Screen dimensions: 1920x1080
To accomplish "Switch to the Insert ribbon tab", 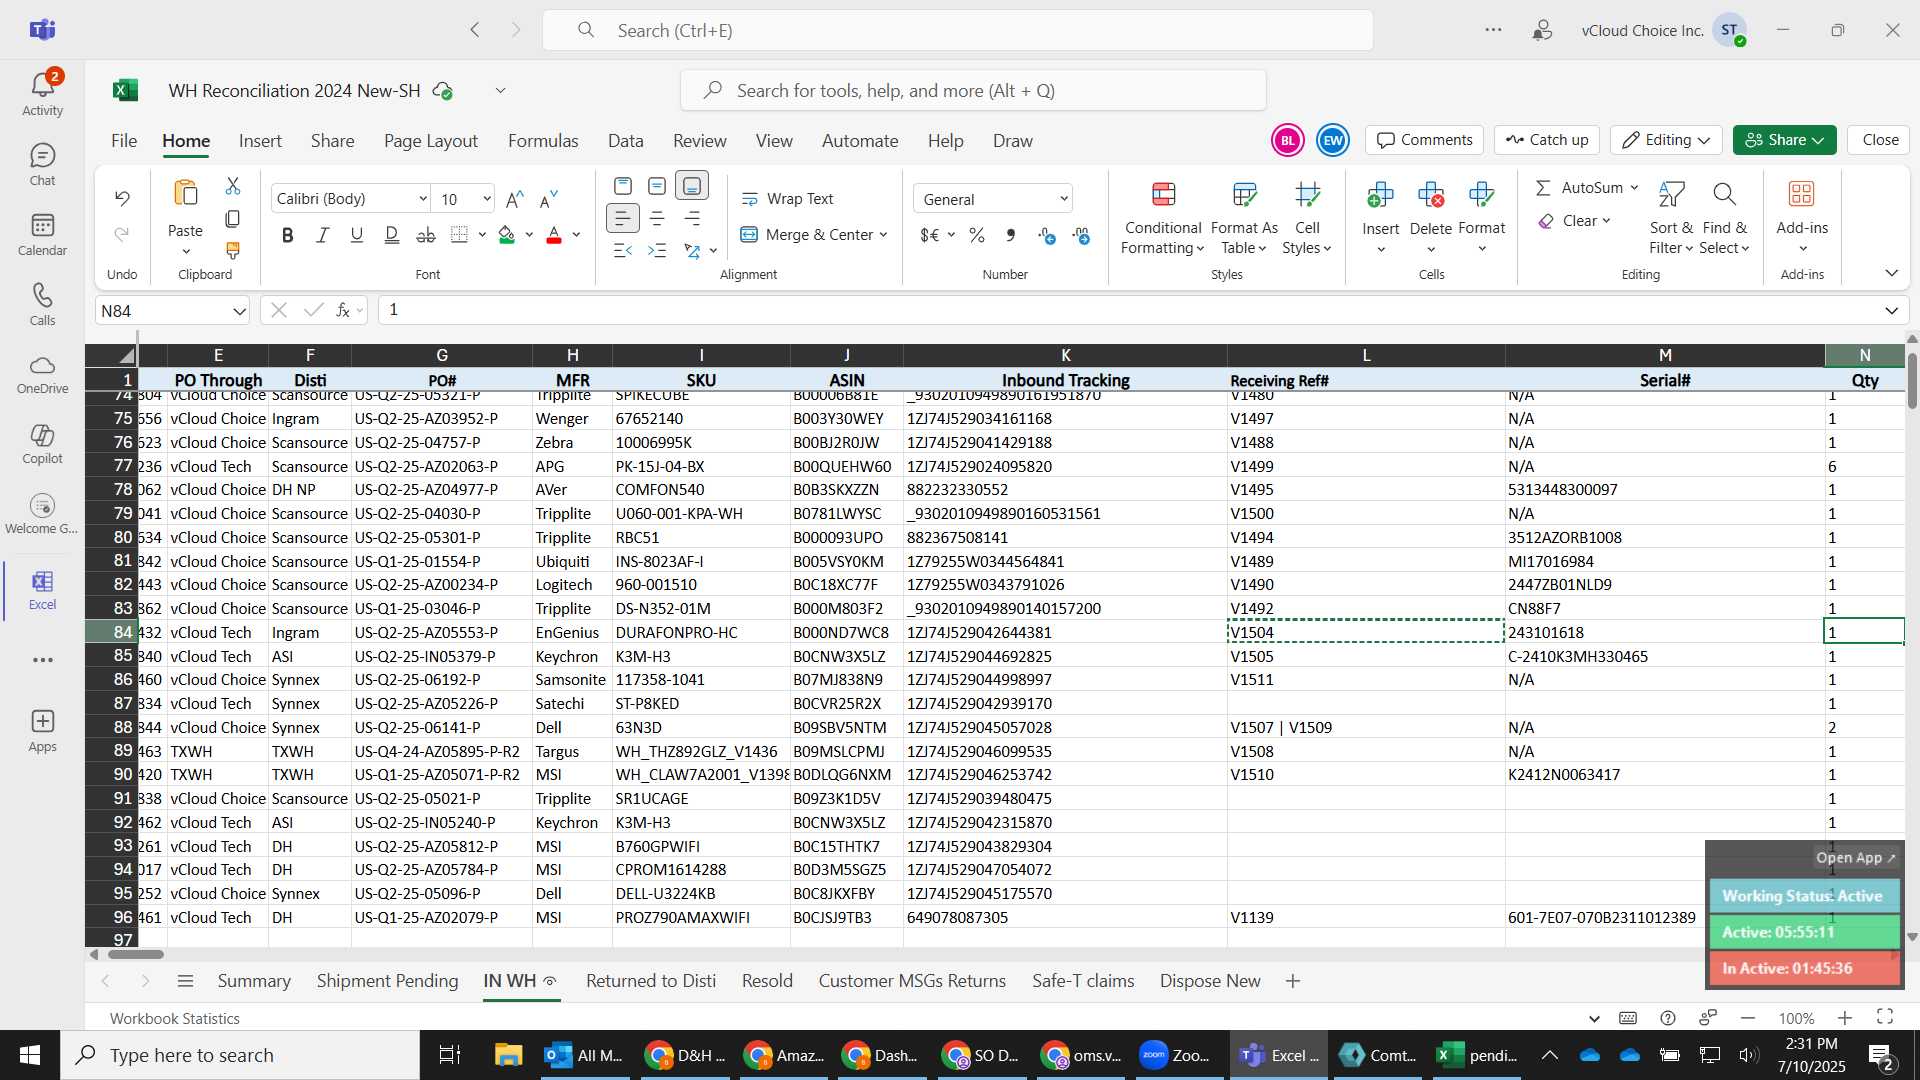I will (x=260, y=141).
